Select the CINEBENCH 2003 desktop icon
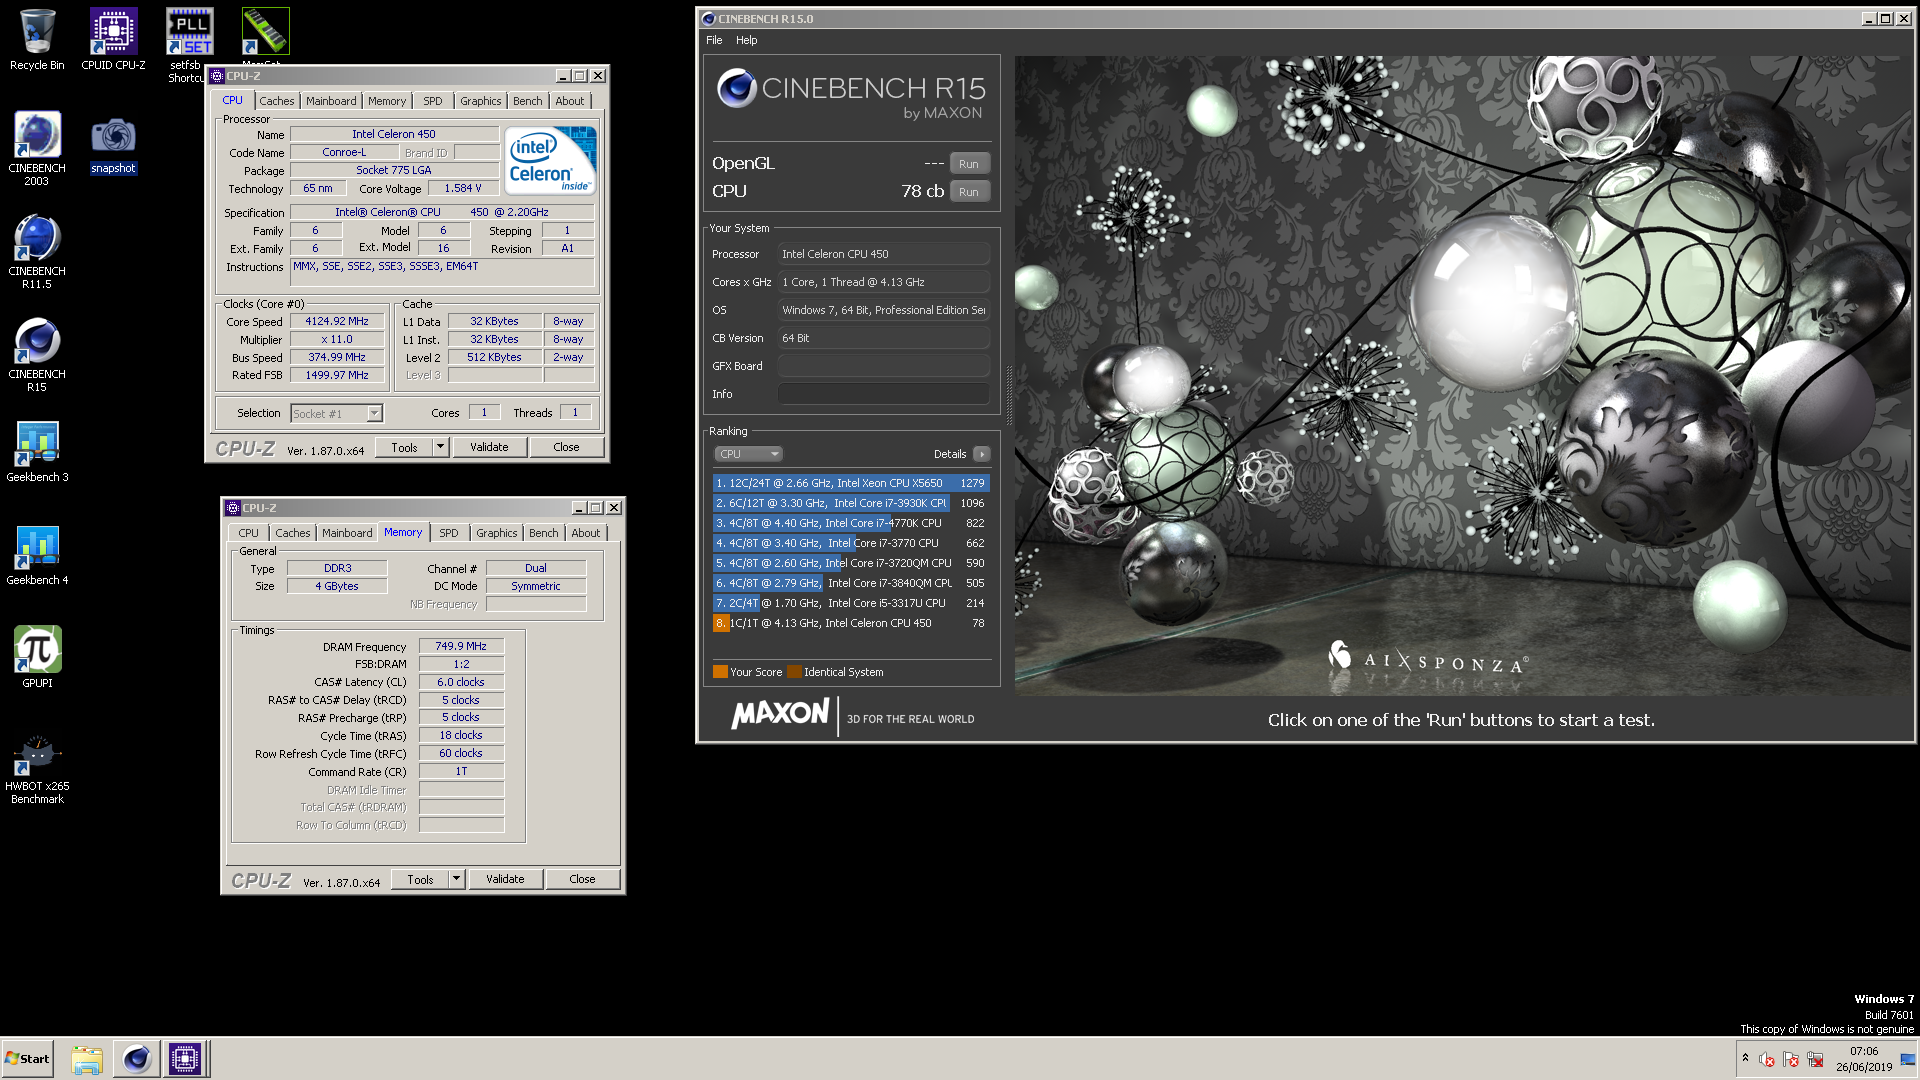This screenshot has height=1080, width=1920. [37, 148]
